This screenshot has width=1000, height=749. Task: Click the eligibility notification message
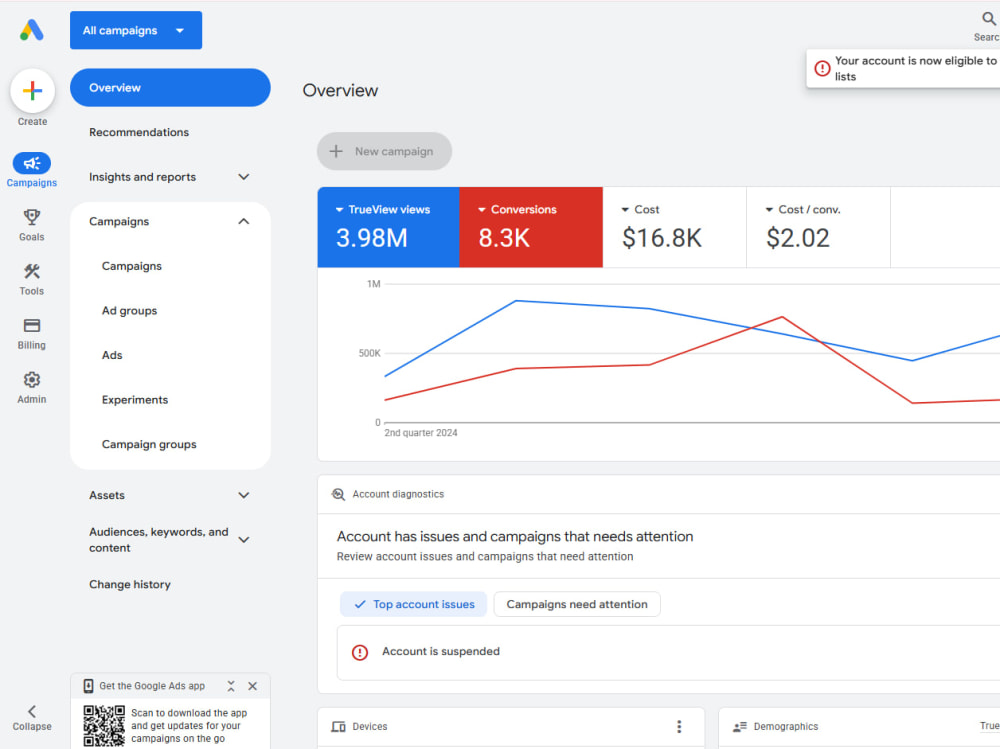click(x=916, y=68)
